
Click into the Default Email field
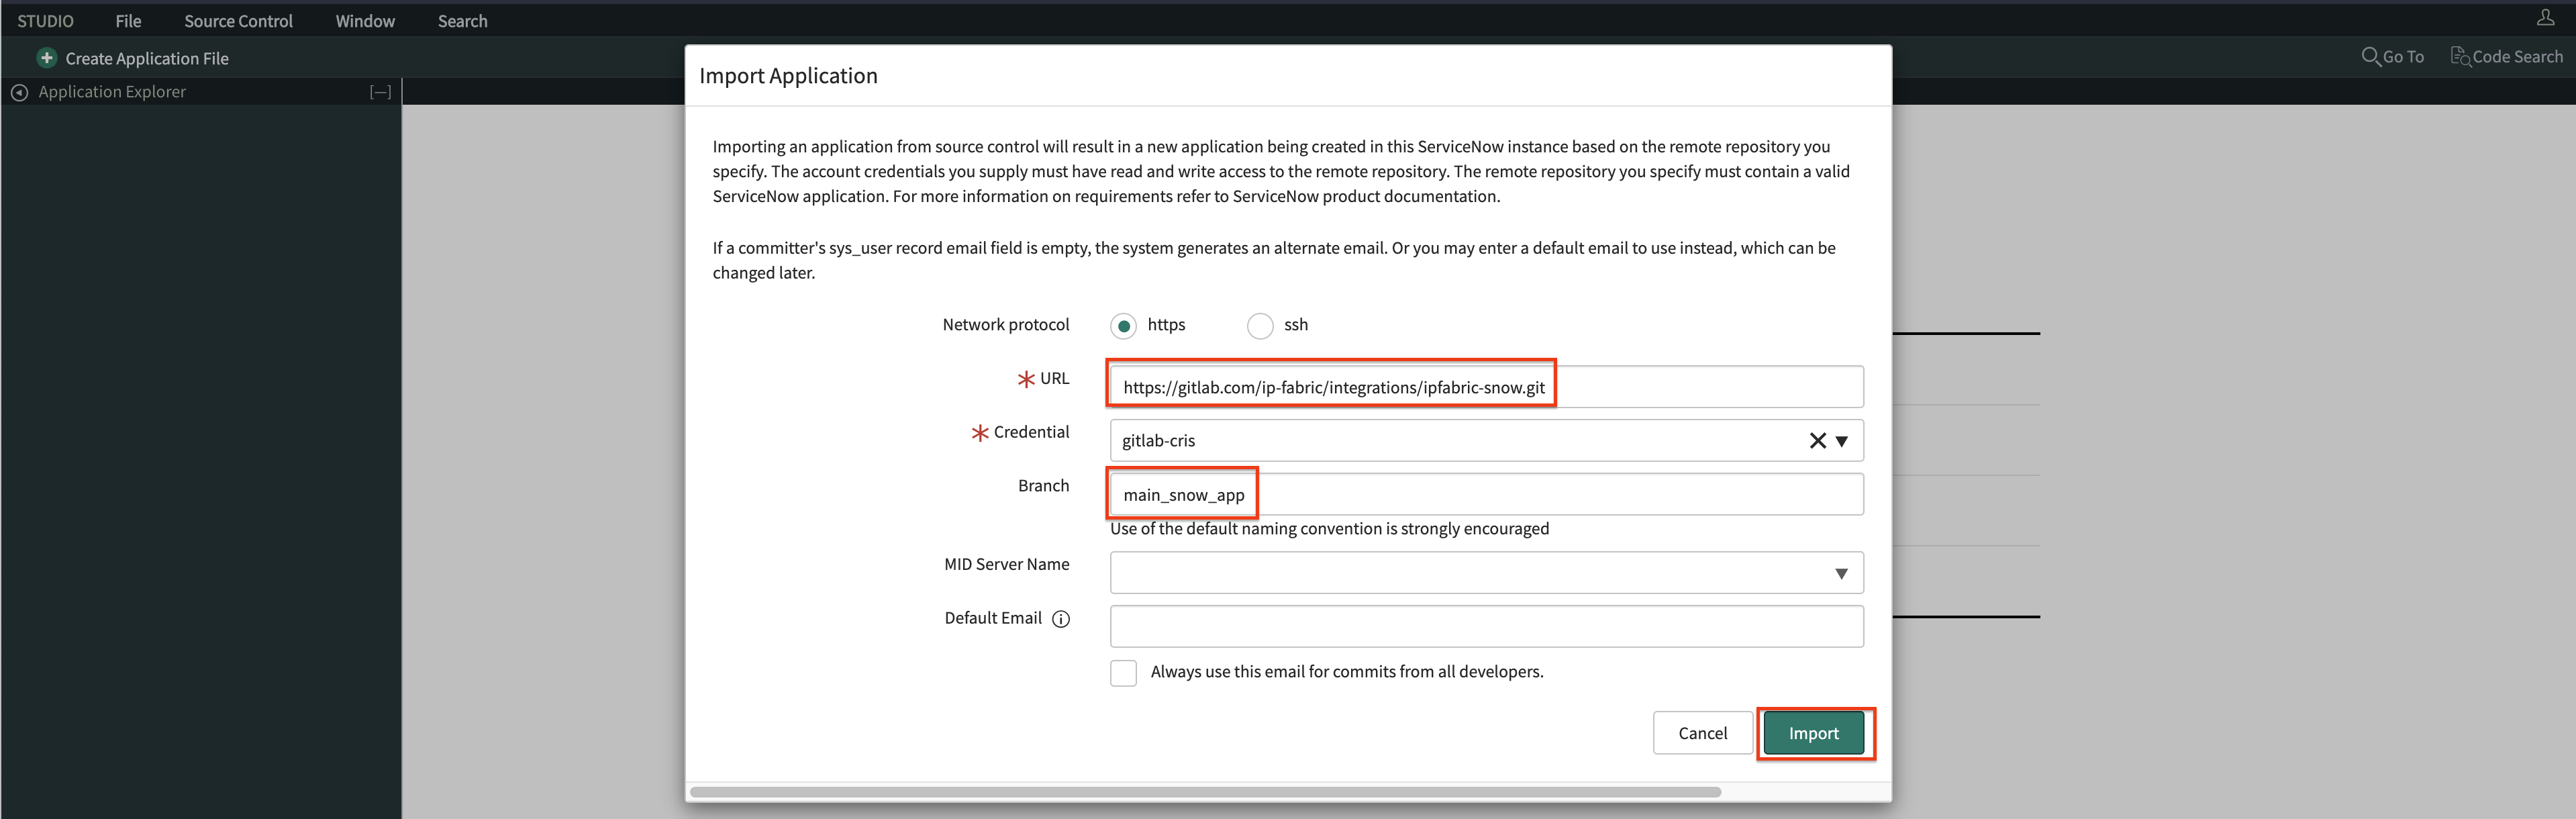1486,627
